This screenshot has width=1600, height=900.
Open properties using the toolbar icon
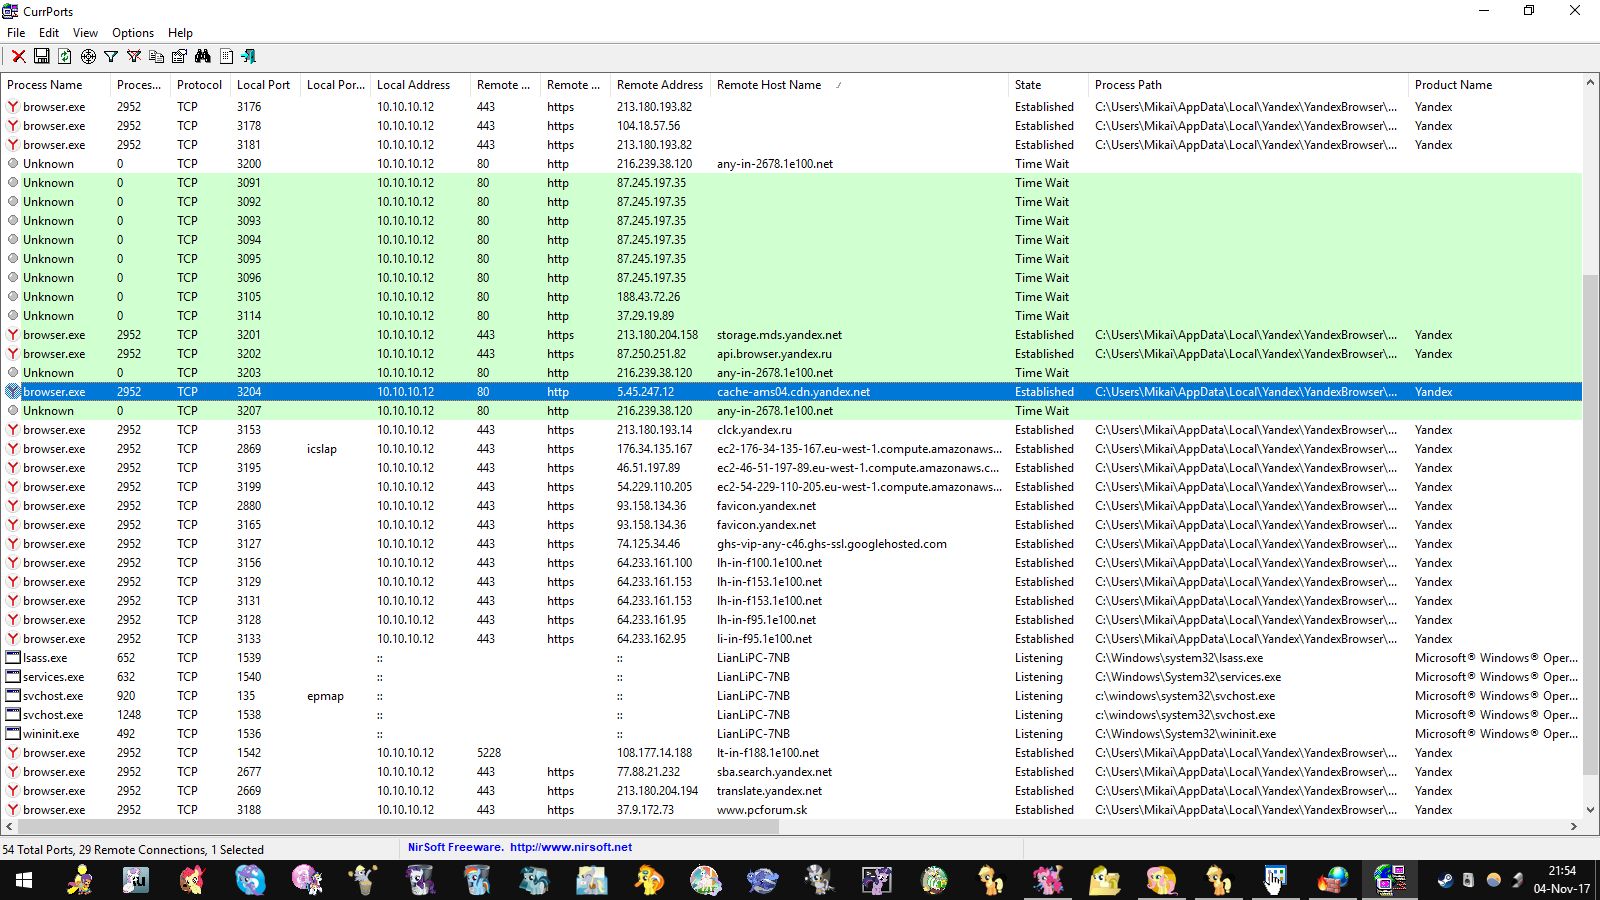(x=180, y=56)
